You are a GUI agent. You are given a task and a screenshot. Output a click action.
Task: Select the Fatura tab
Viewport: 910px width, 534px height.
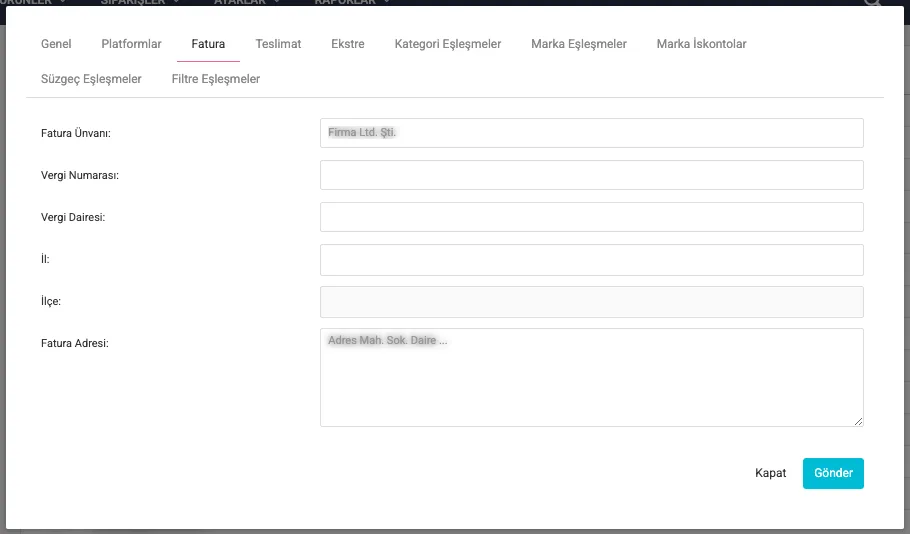pos(208,44)
